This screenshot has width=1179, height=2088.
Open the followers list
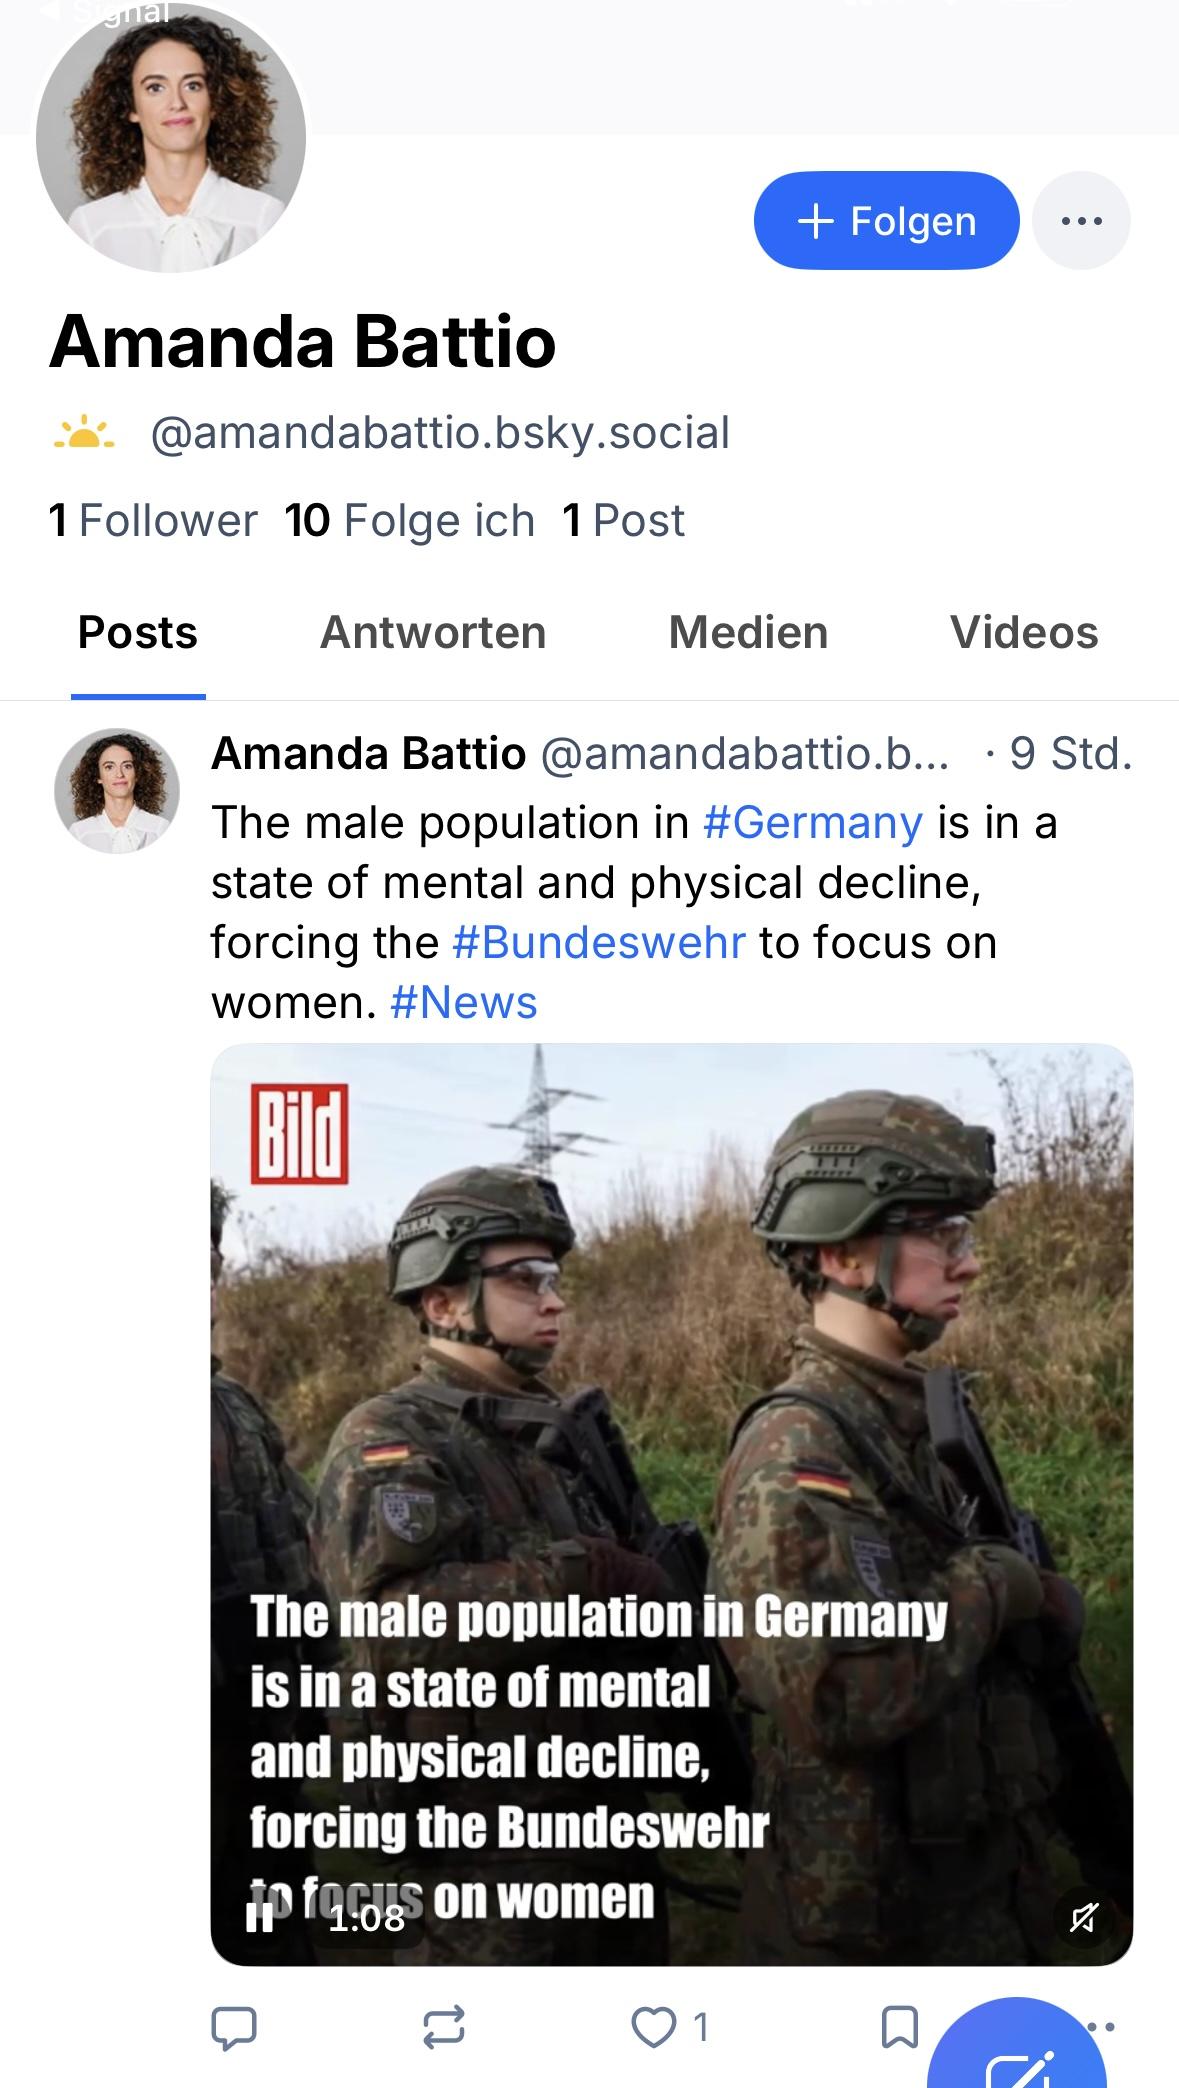153,521
